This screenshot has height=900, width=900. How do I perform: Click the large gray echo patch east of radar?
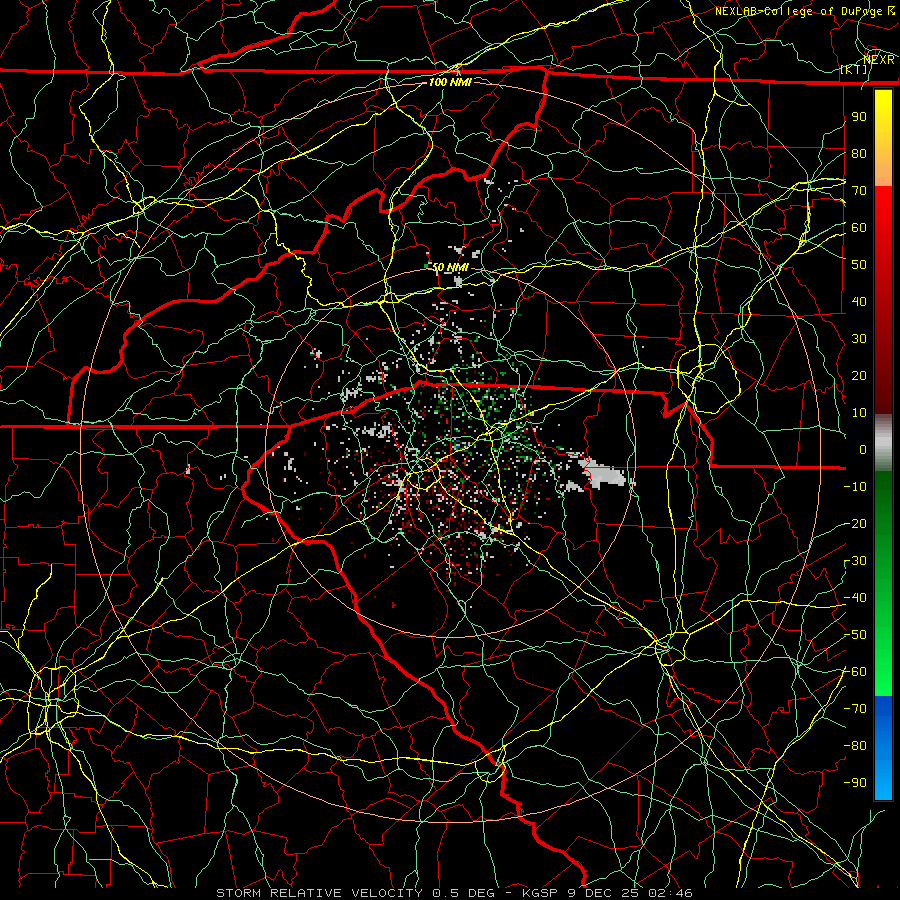pyautogui.click(x=603, y=474)
